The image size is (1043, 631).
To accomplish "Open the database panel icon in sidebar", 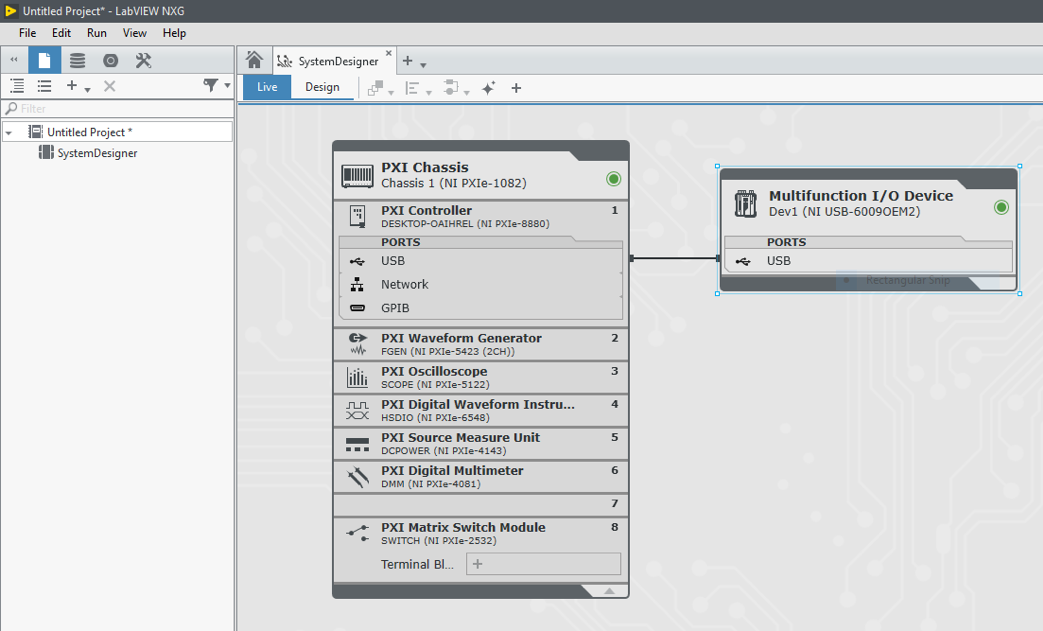I will pyautogui.click(x=77, y=60).
